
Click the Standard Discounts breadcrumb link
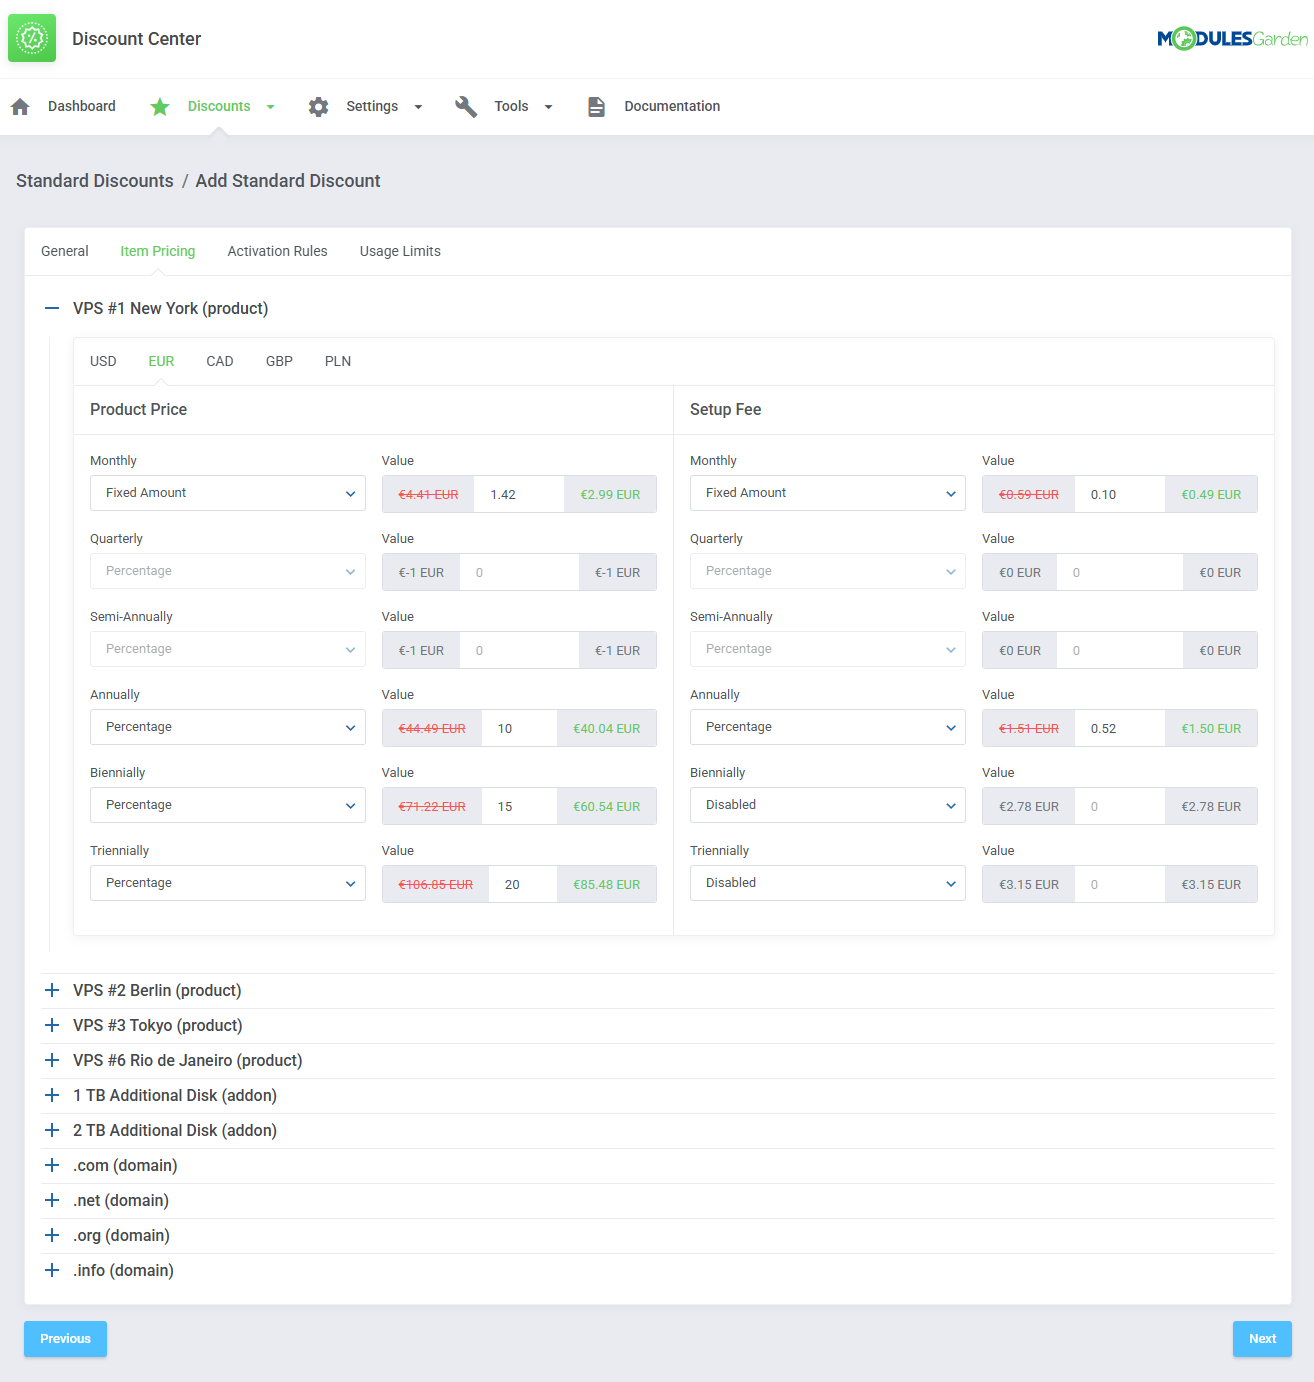(95, 181)
